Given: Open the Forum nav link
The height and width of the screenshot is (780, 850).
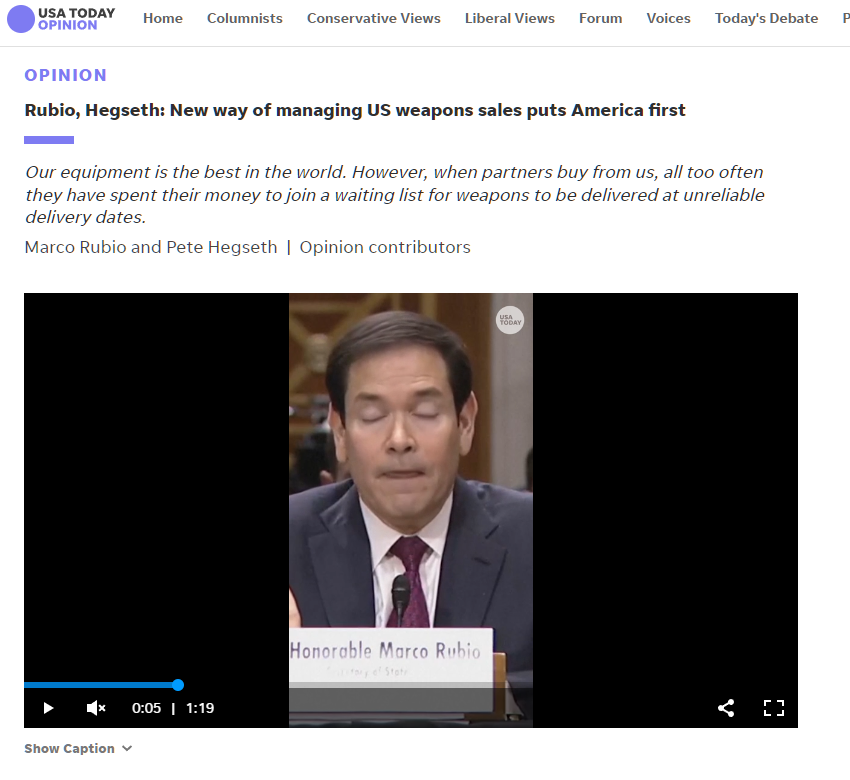Looking at the screenshot, I should [x=600, y=18].
